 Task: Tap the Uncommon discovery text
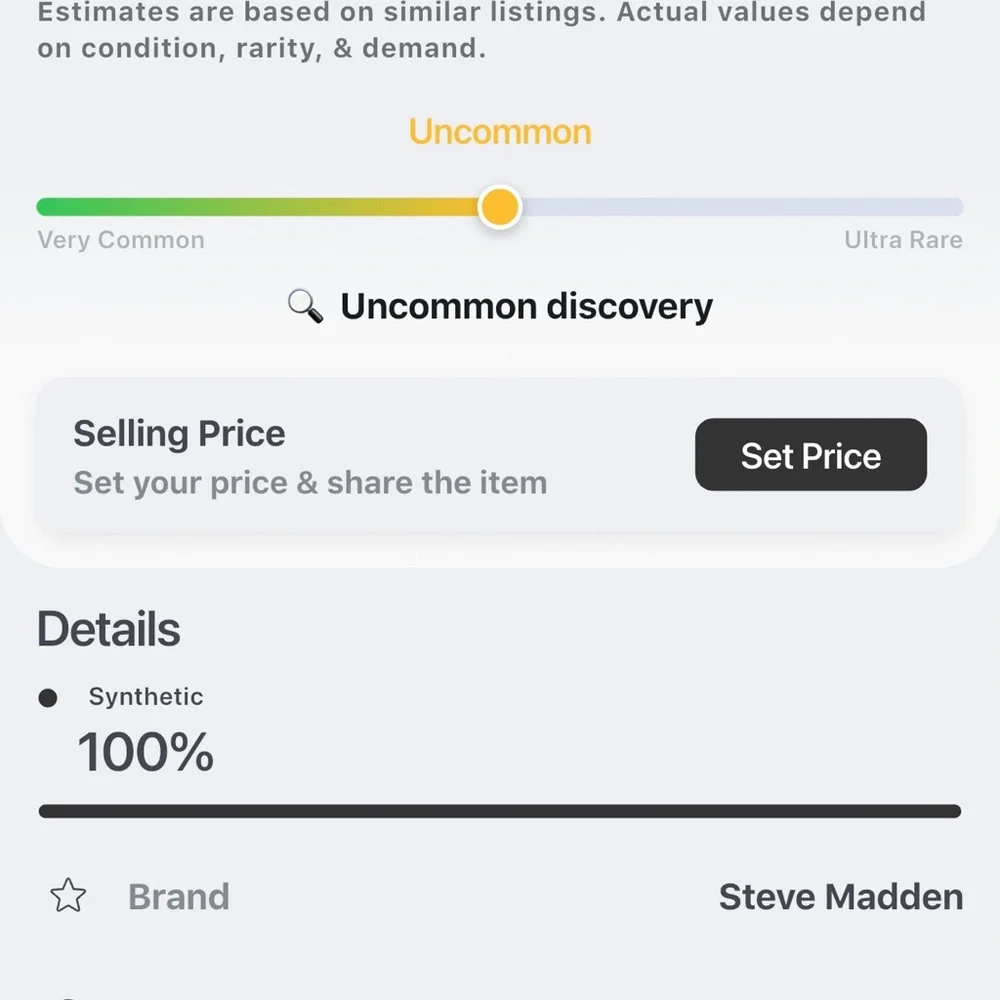tap(527, 307)
